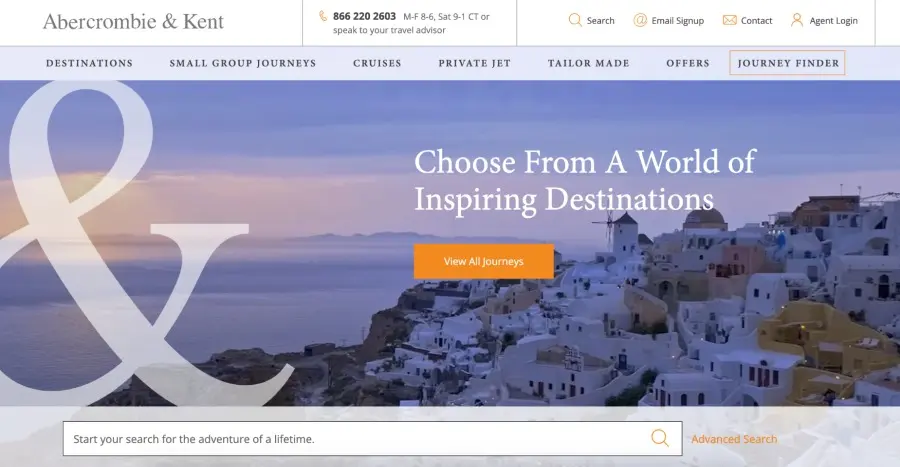Click the envelope Contact icon
This screenshot has height=467, width=900.
coord(730,21)
